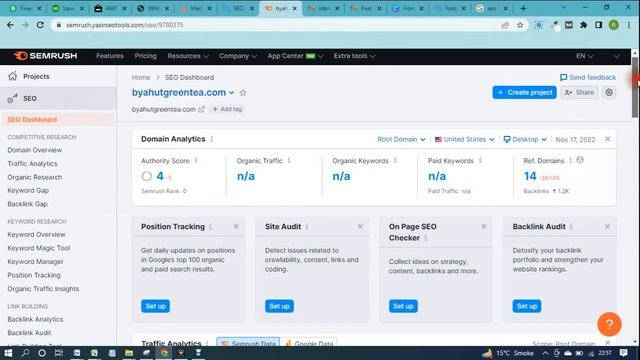Image resolution: width=640 pixels, height=360 pixels.
Task: Open the United States country dropdown
Action: click(464, 140)
